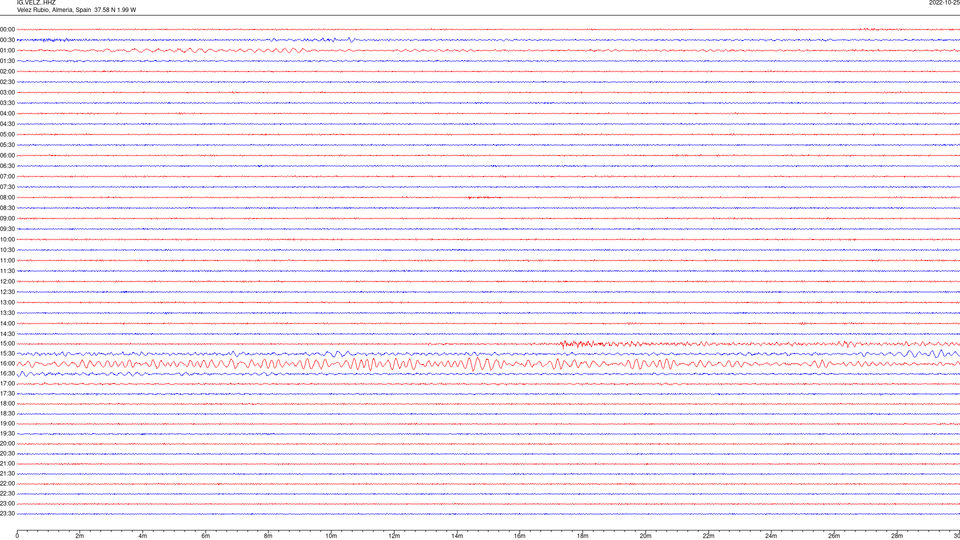Select the 15:00 row label
The image size is (960, 540).
(x=7, y=343)
